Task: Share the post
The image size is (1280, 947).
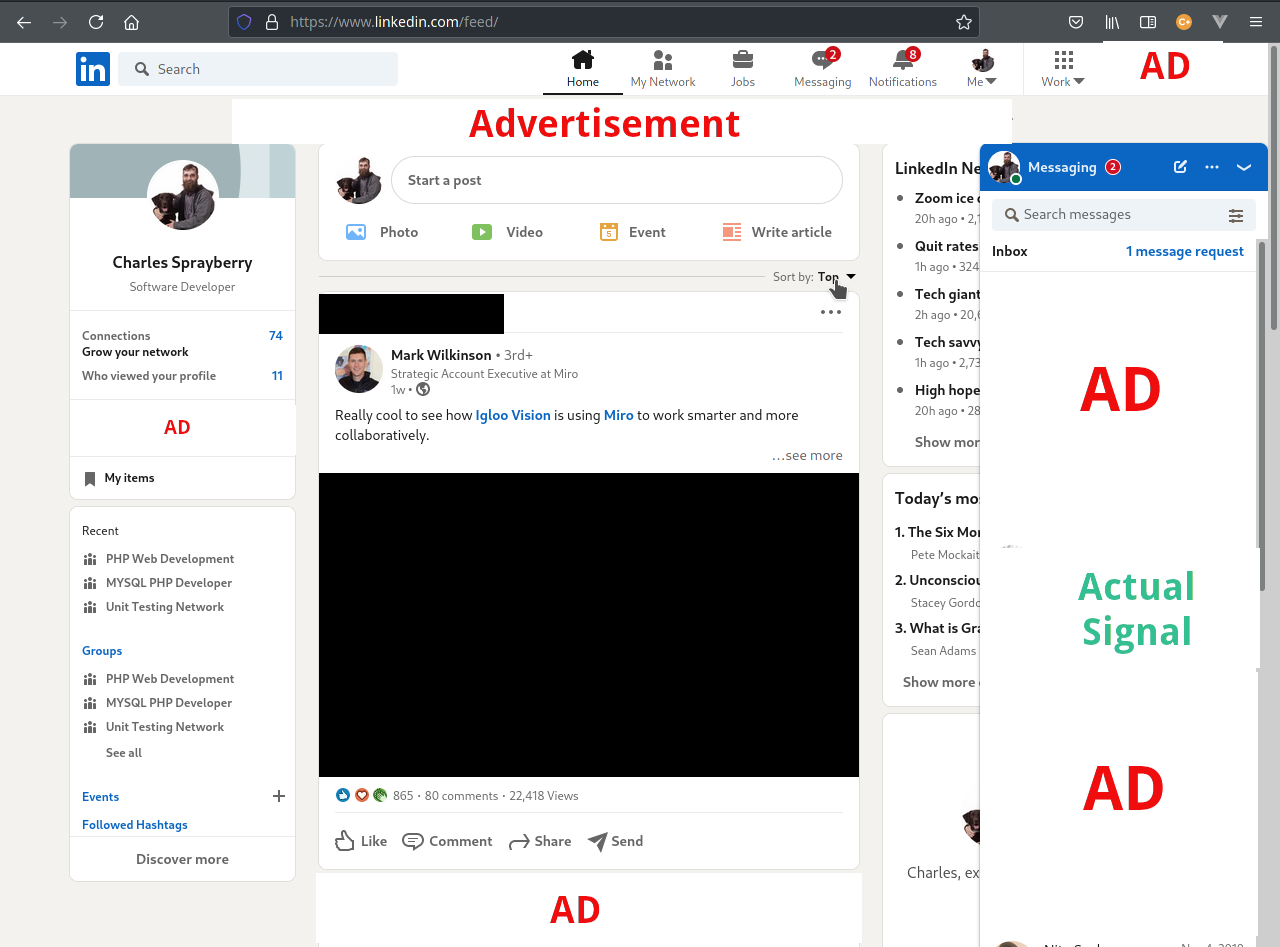Action: (540, 841)
